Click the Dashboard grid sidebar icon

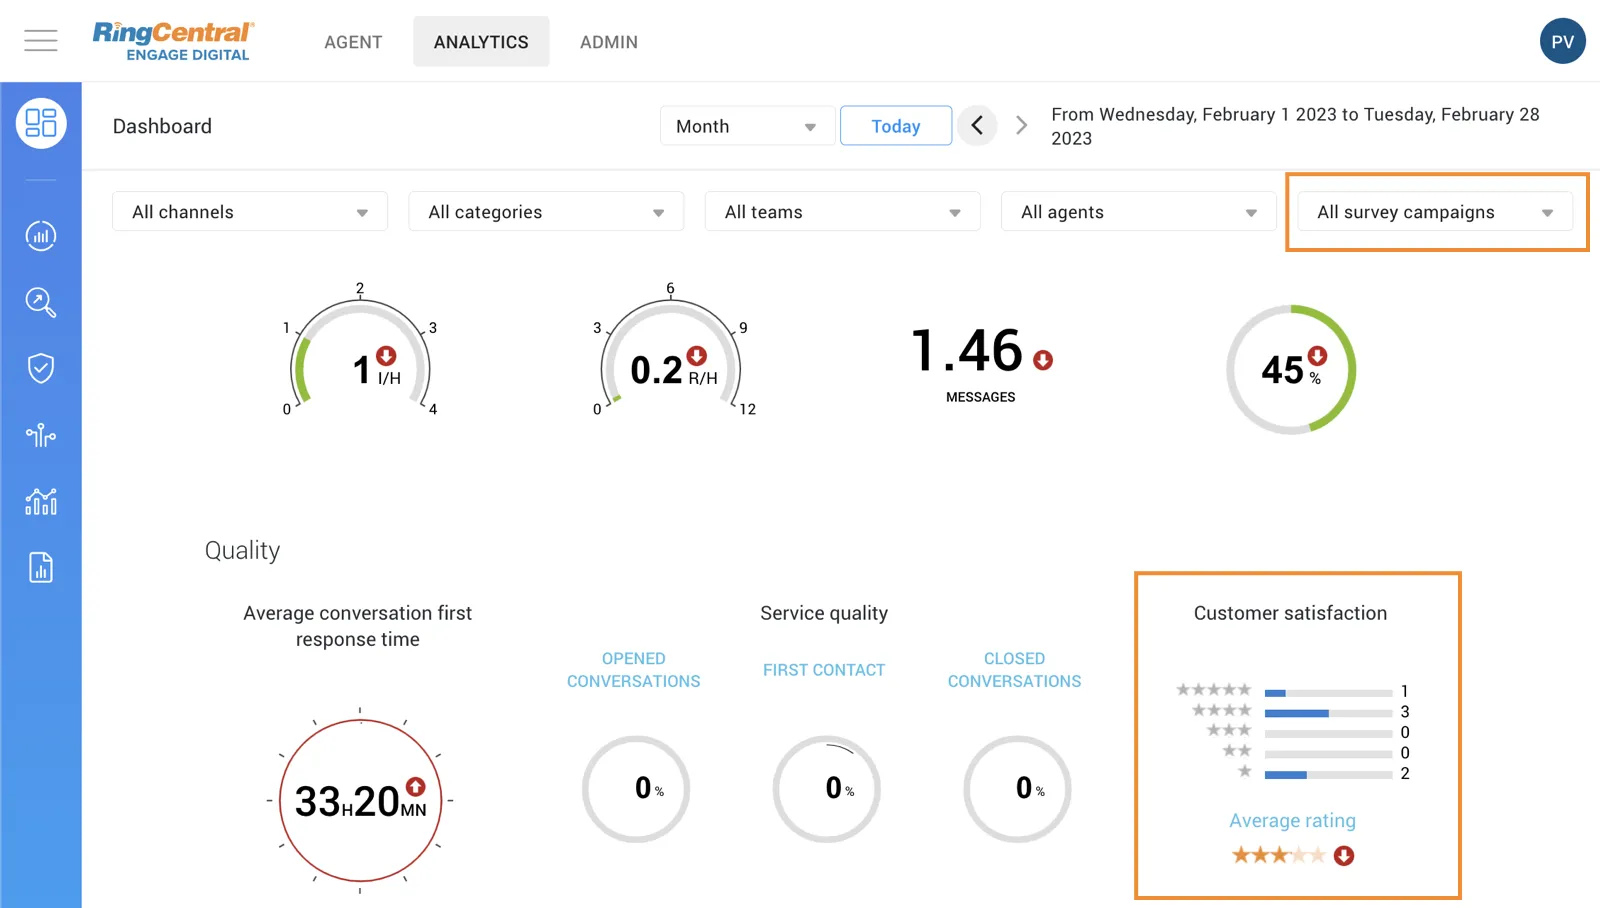[x=41, y=124]
